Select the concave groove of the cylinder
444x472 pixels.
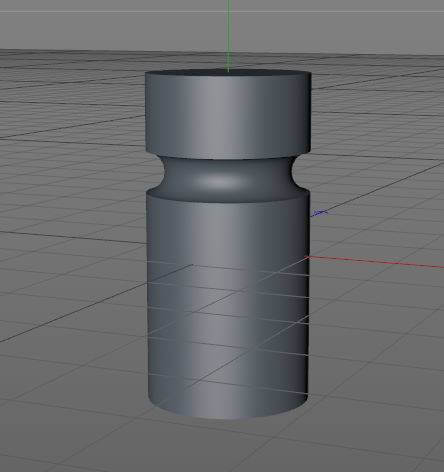tap(228, 179)
